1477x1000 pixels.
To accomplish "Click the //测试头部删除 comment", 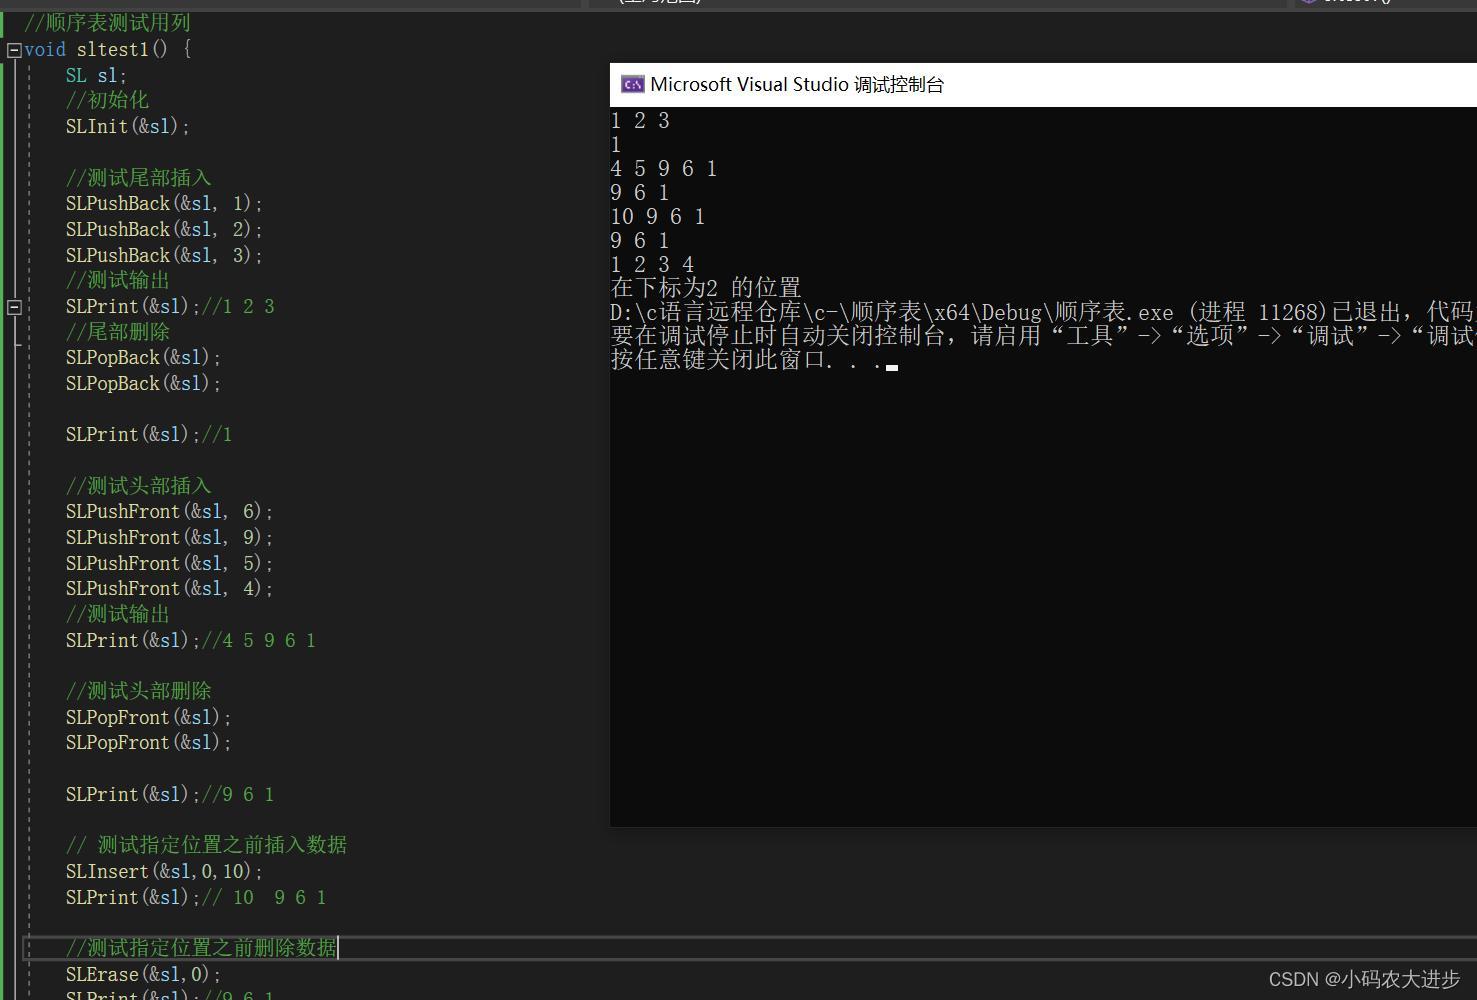I will pyautogui.click(x=139, y=691).
